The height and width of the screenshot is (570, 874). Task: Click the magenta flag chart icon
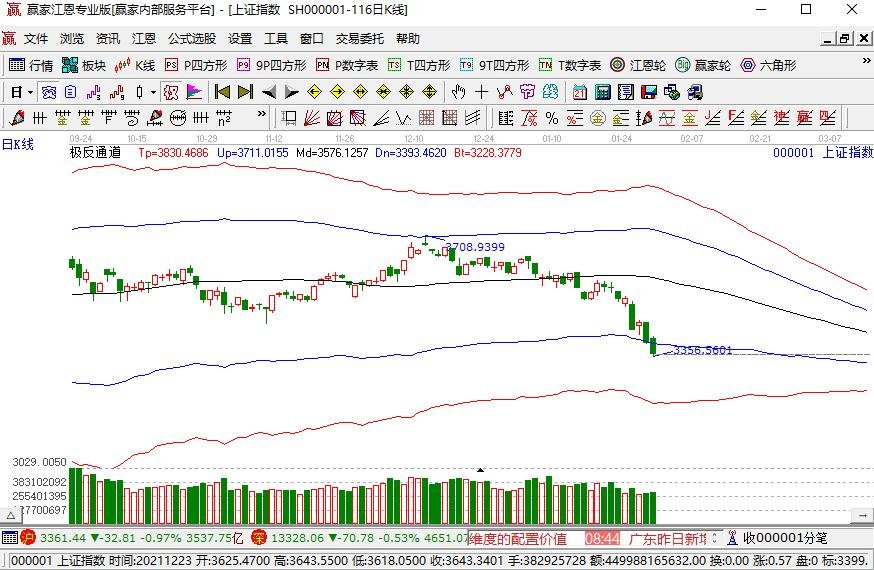click(194, 92)
